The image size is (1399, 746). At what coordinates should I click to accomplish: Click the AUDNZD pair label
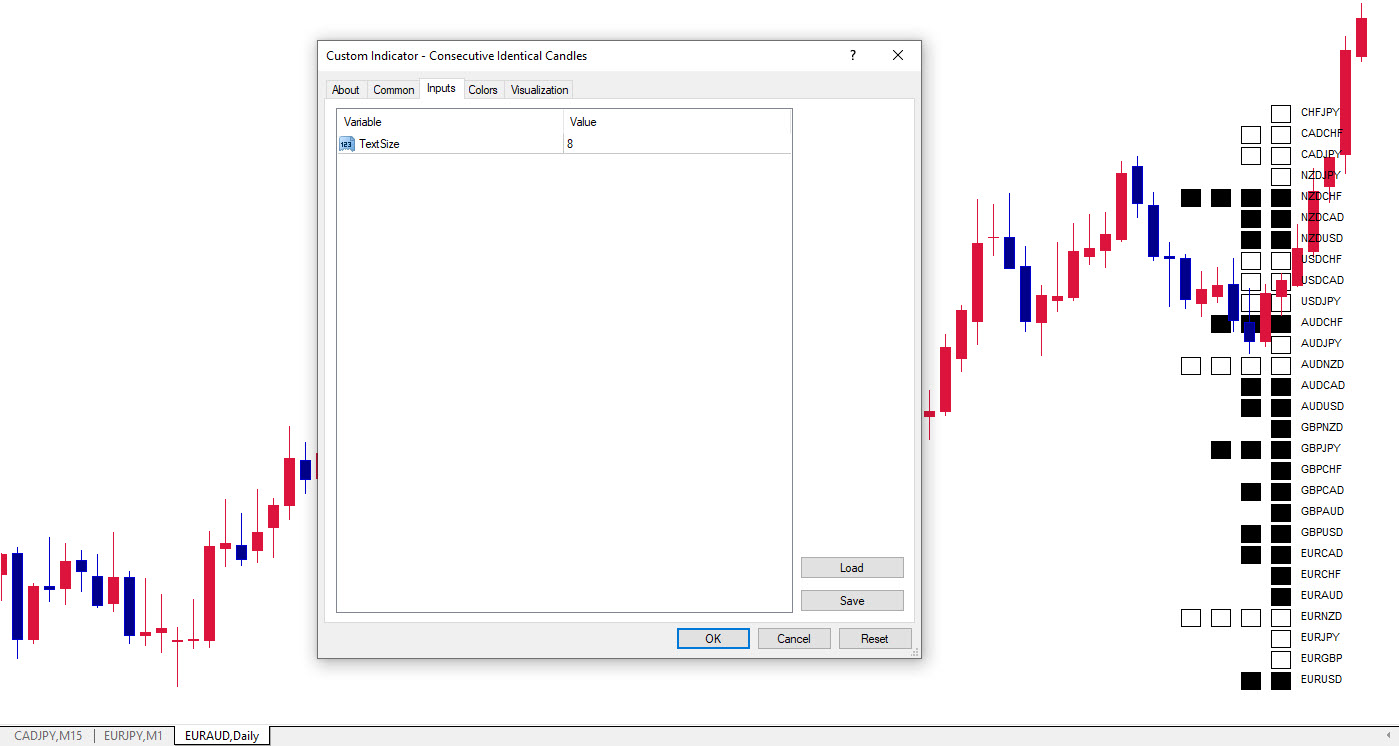(x=1322, y=364)
